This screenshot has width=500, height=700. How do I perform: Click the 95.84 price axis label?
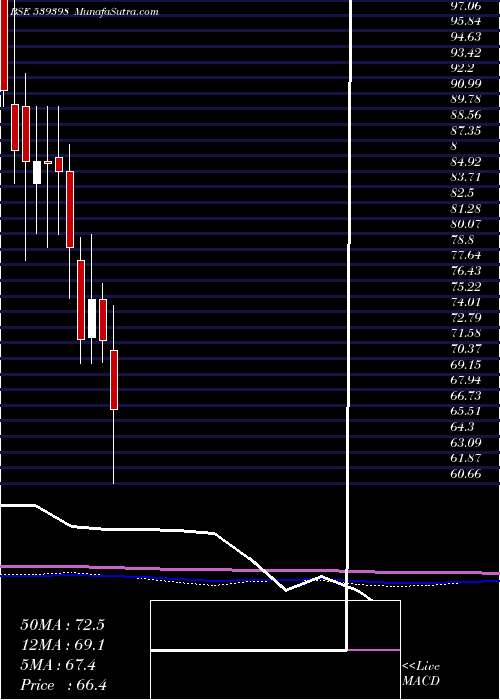466,21
